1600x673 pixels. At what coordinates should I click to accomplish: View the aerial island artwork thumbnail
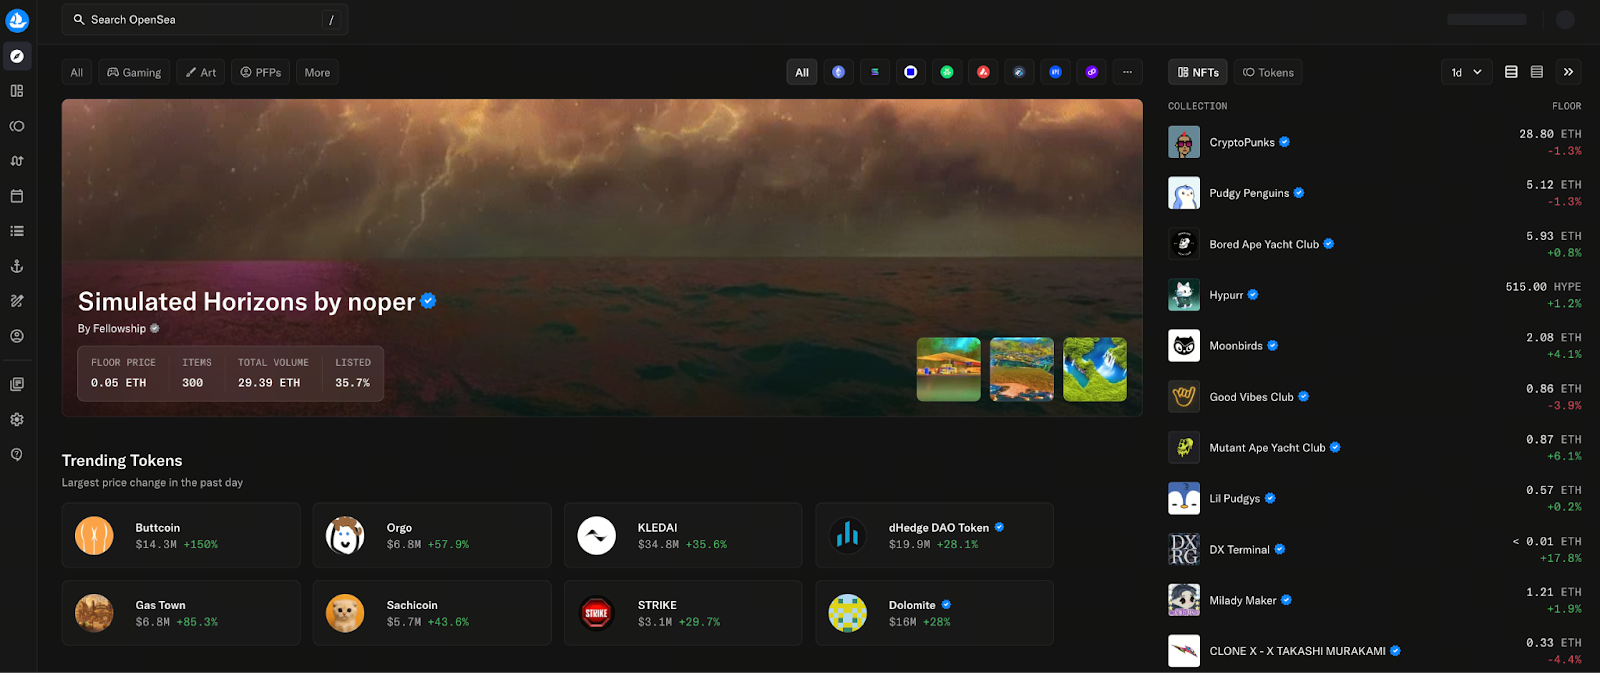click(x=1022, y=369)
